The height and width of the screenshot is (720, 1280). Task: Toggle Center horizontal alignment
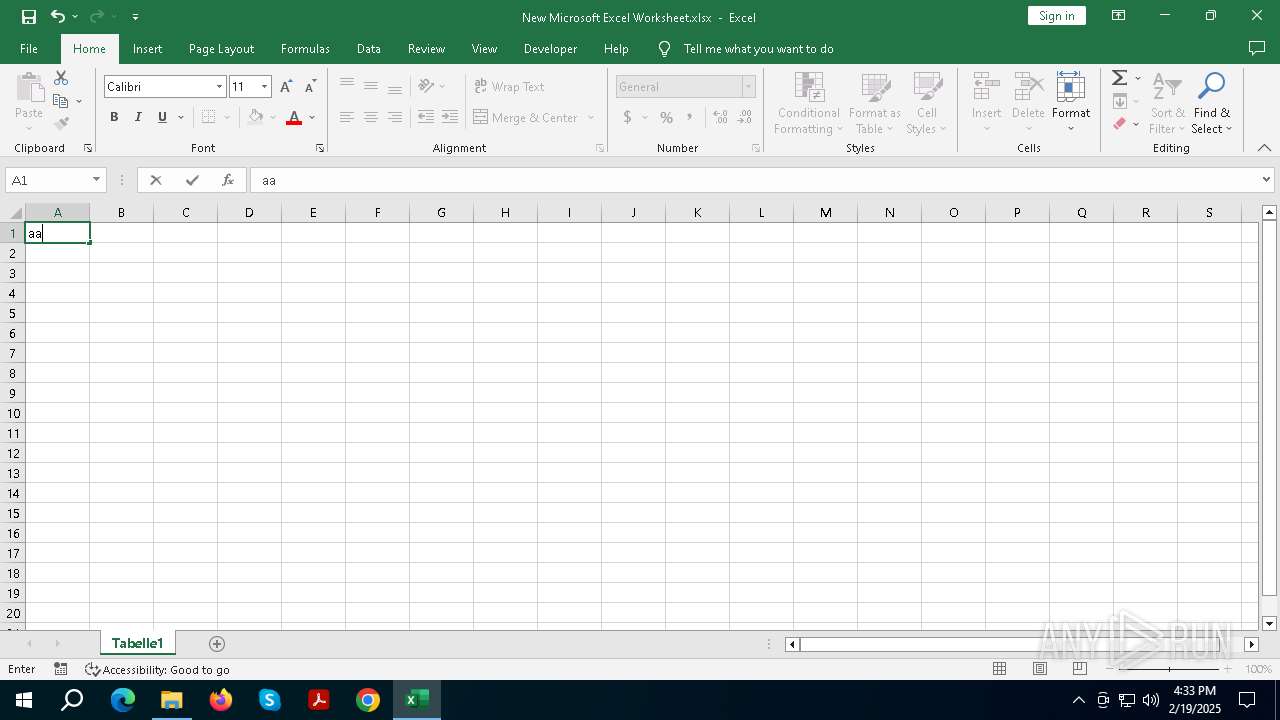(x=371, y=117)
